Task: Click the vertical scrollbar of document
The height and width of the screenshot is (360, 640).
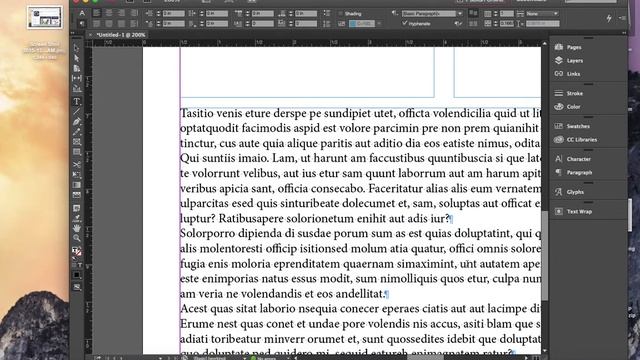Action: coord(544,255)
